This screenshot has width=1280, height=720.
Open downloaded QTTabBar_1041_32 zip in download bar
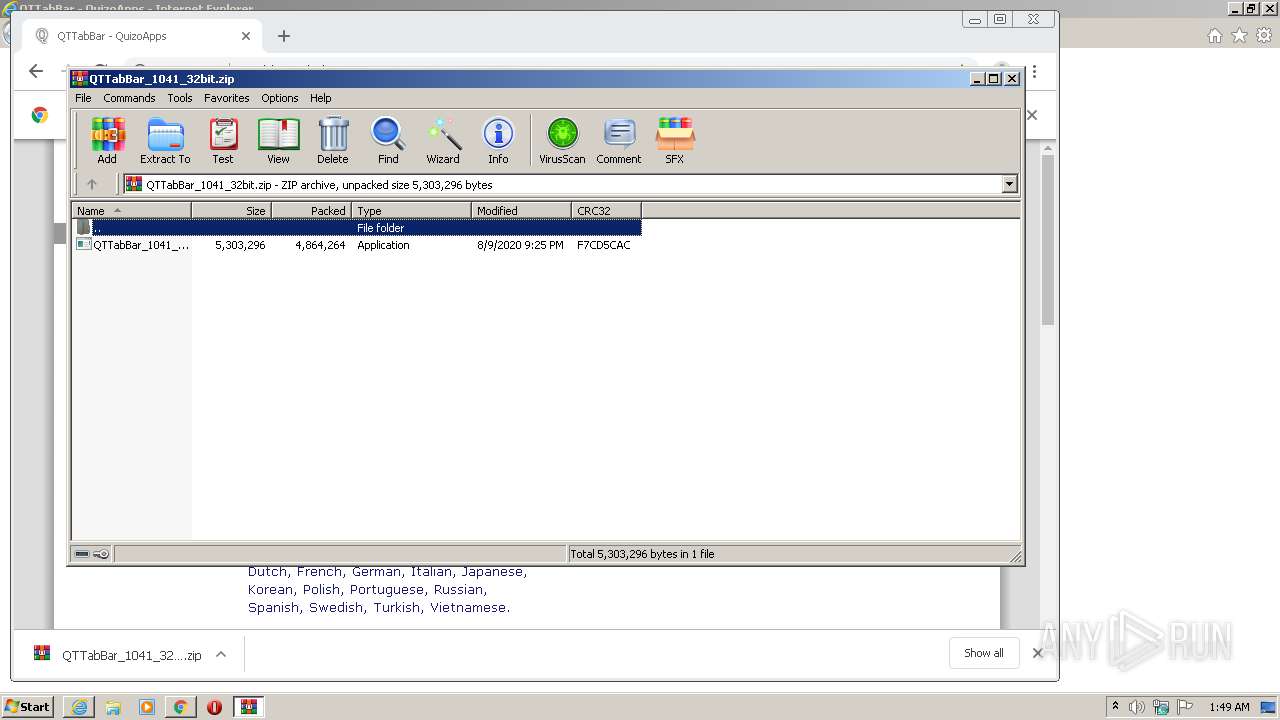[118, 655]
